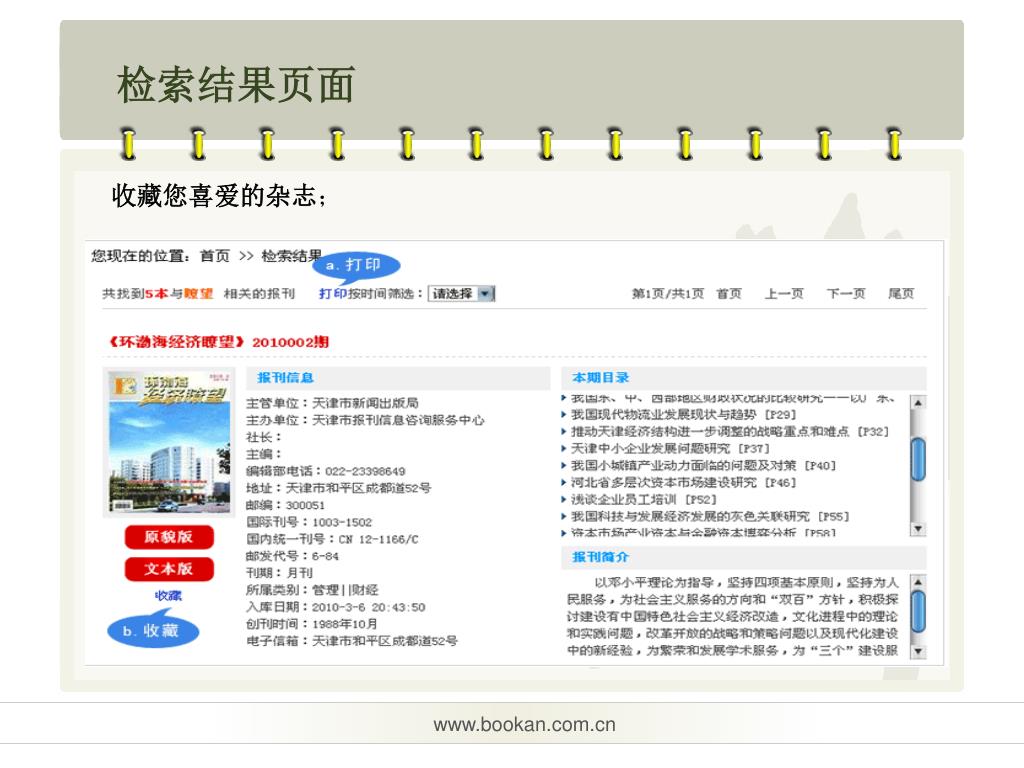Click the text 邮编：300051
The image size is (1024, 768).
285,505
